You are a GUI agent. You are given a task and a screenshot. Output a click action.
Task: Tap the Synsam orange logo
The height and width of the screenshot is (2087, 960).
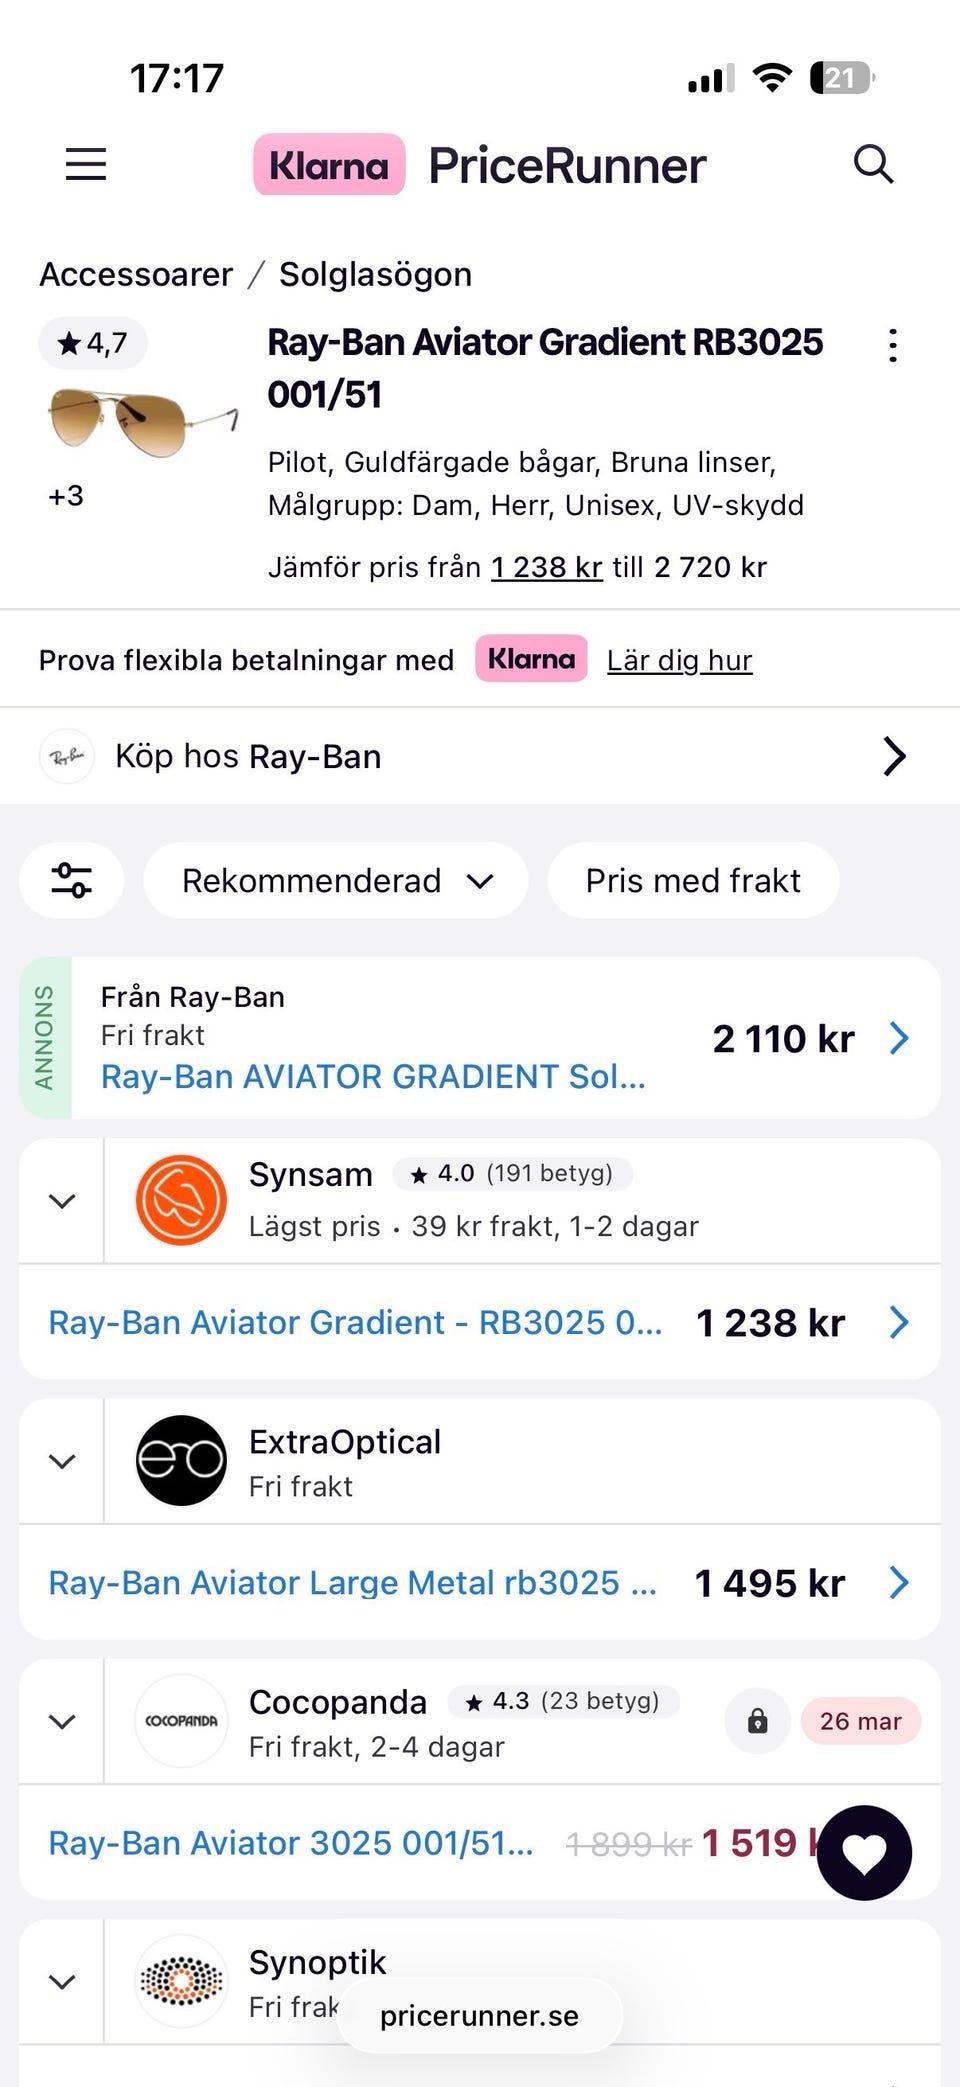(181, 1200)
